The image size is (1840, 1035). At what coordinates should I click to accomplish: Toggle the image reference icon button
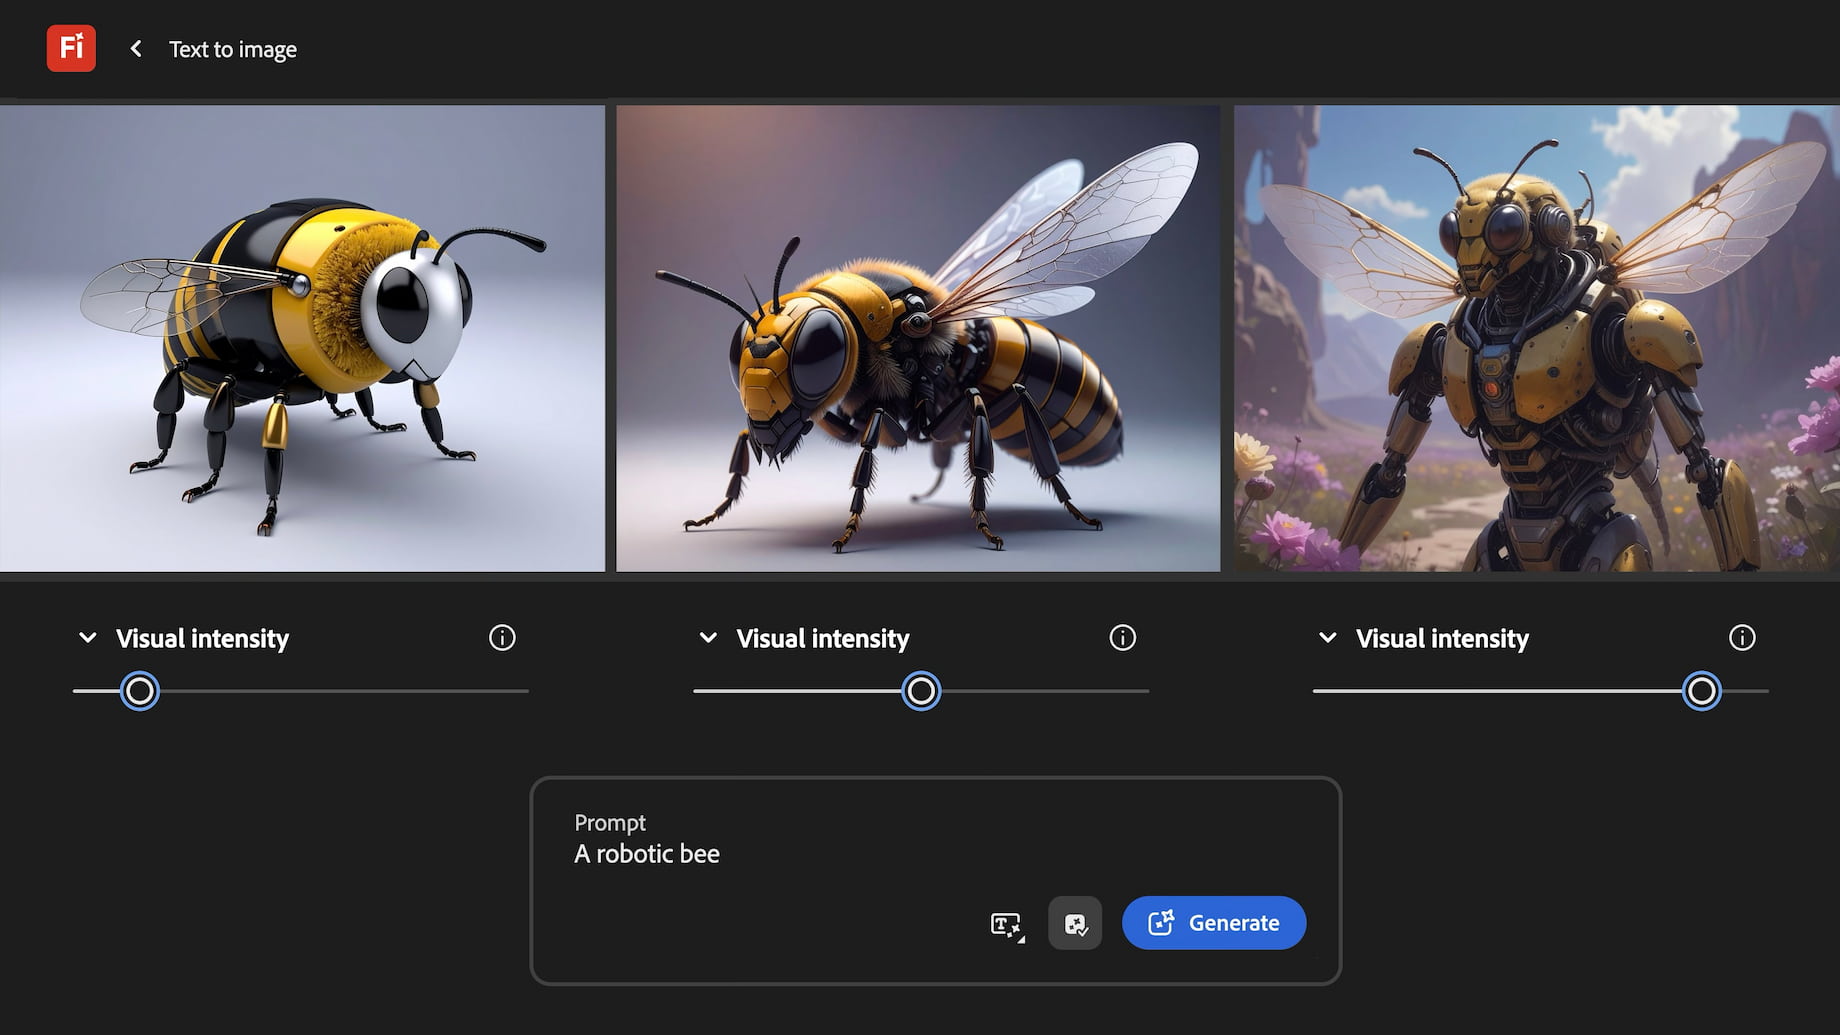pyautogui.click(x=1075, y=923)
